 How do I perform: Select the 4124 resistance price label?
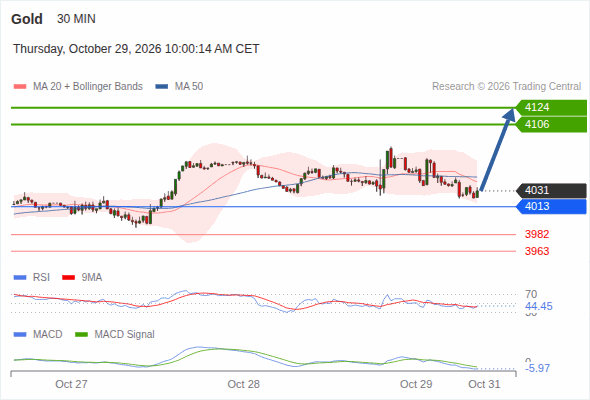pyautogui.click(x=551, y=108)
